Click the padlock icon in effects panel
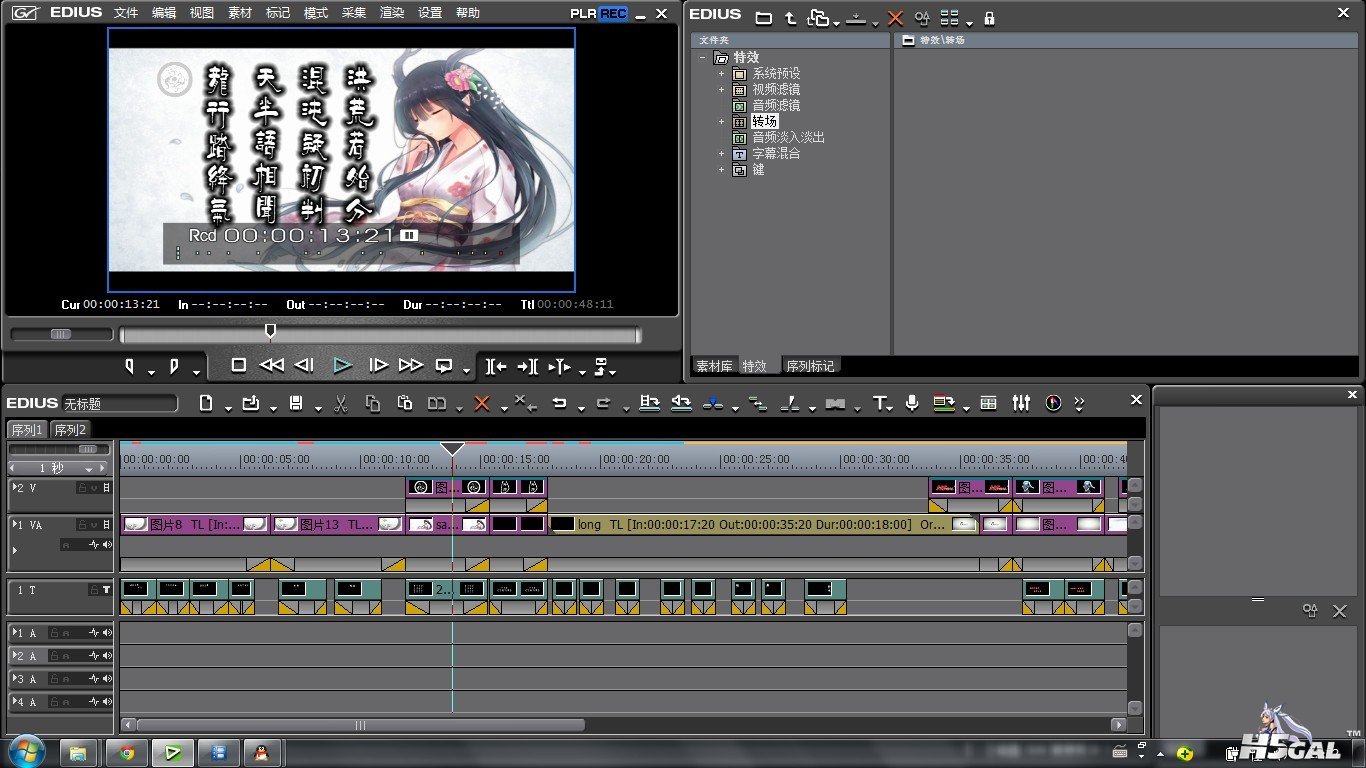Image resolution: width=1366 pixels, height=768 pixels. click(x=989, y=18)
